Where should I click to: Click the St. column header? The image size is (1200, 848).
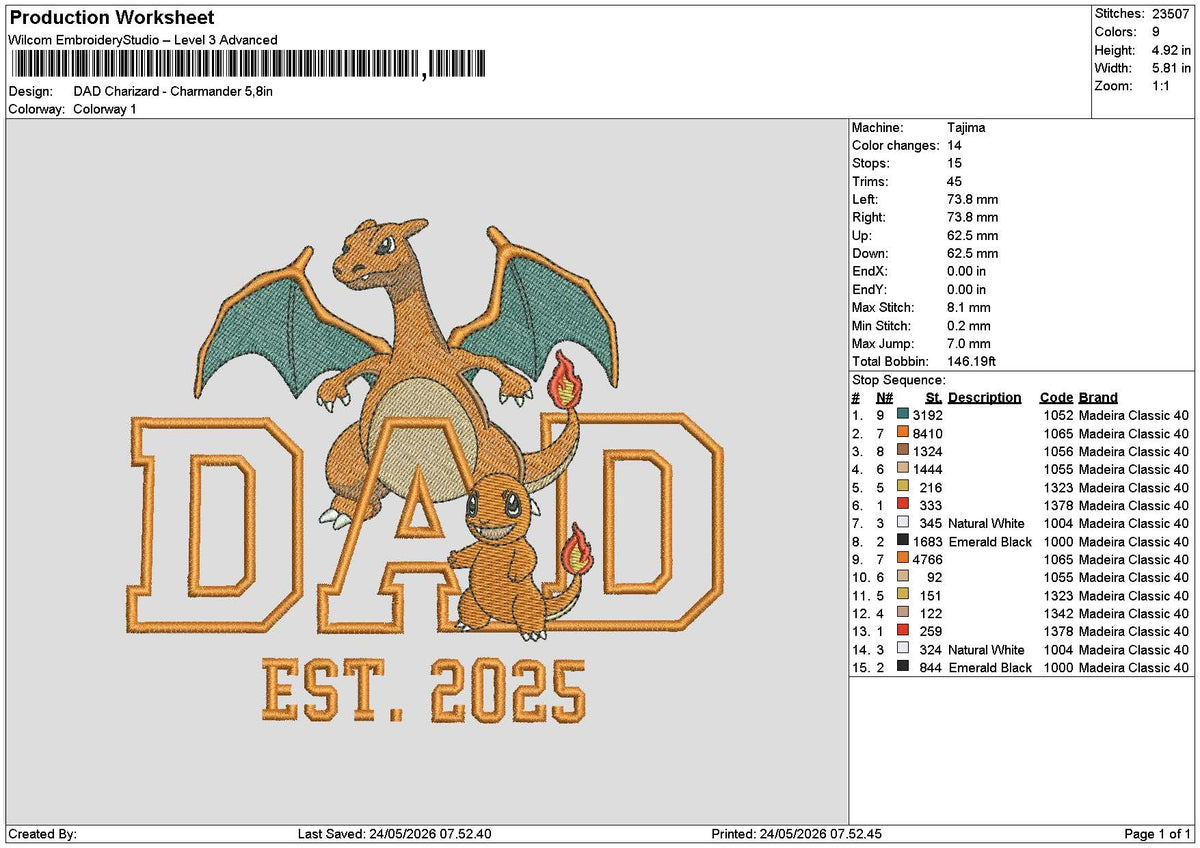[934, 398]
